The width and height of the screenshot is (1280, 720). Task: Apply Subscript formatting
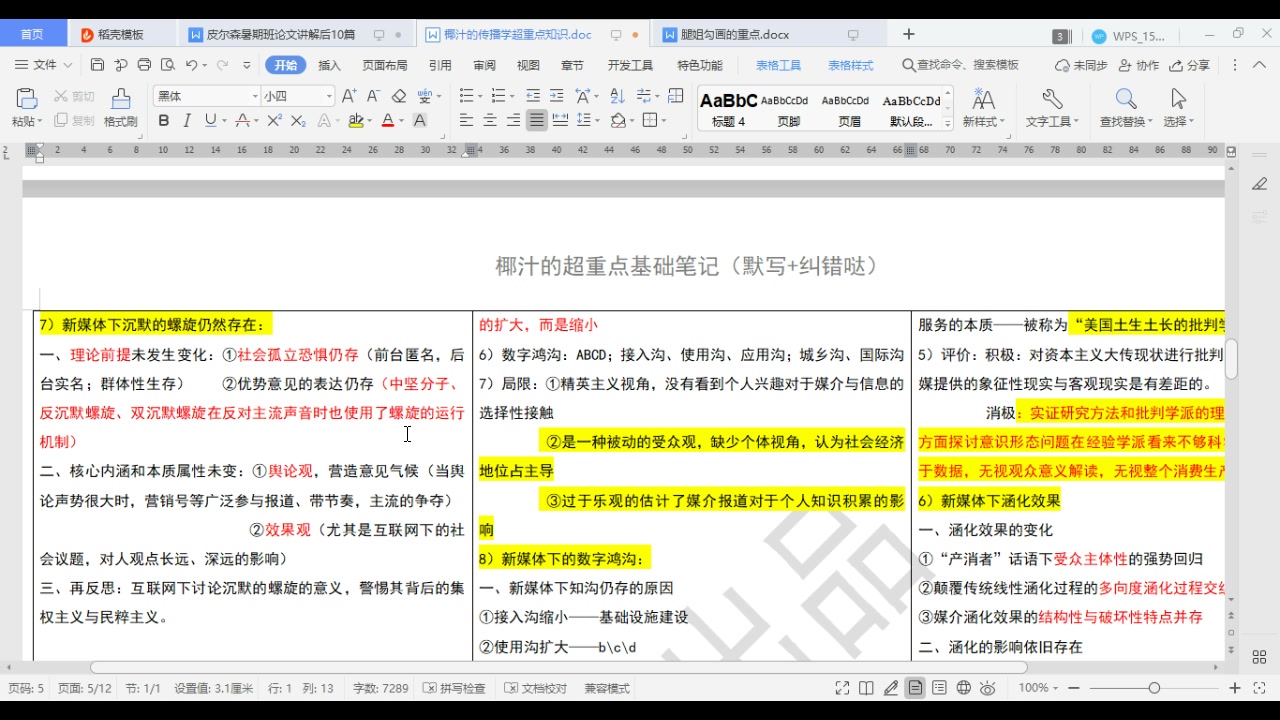298,121
